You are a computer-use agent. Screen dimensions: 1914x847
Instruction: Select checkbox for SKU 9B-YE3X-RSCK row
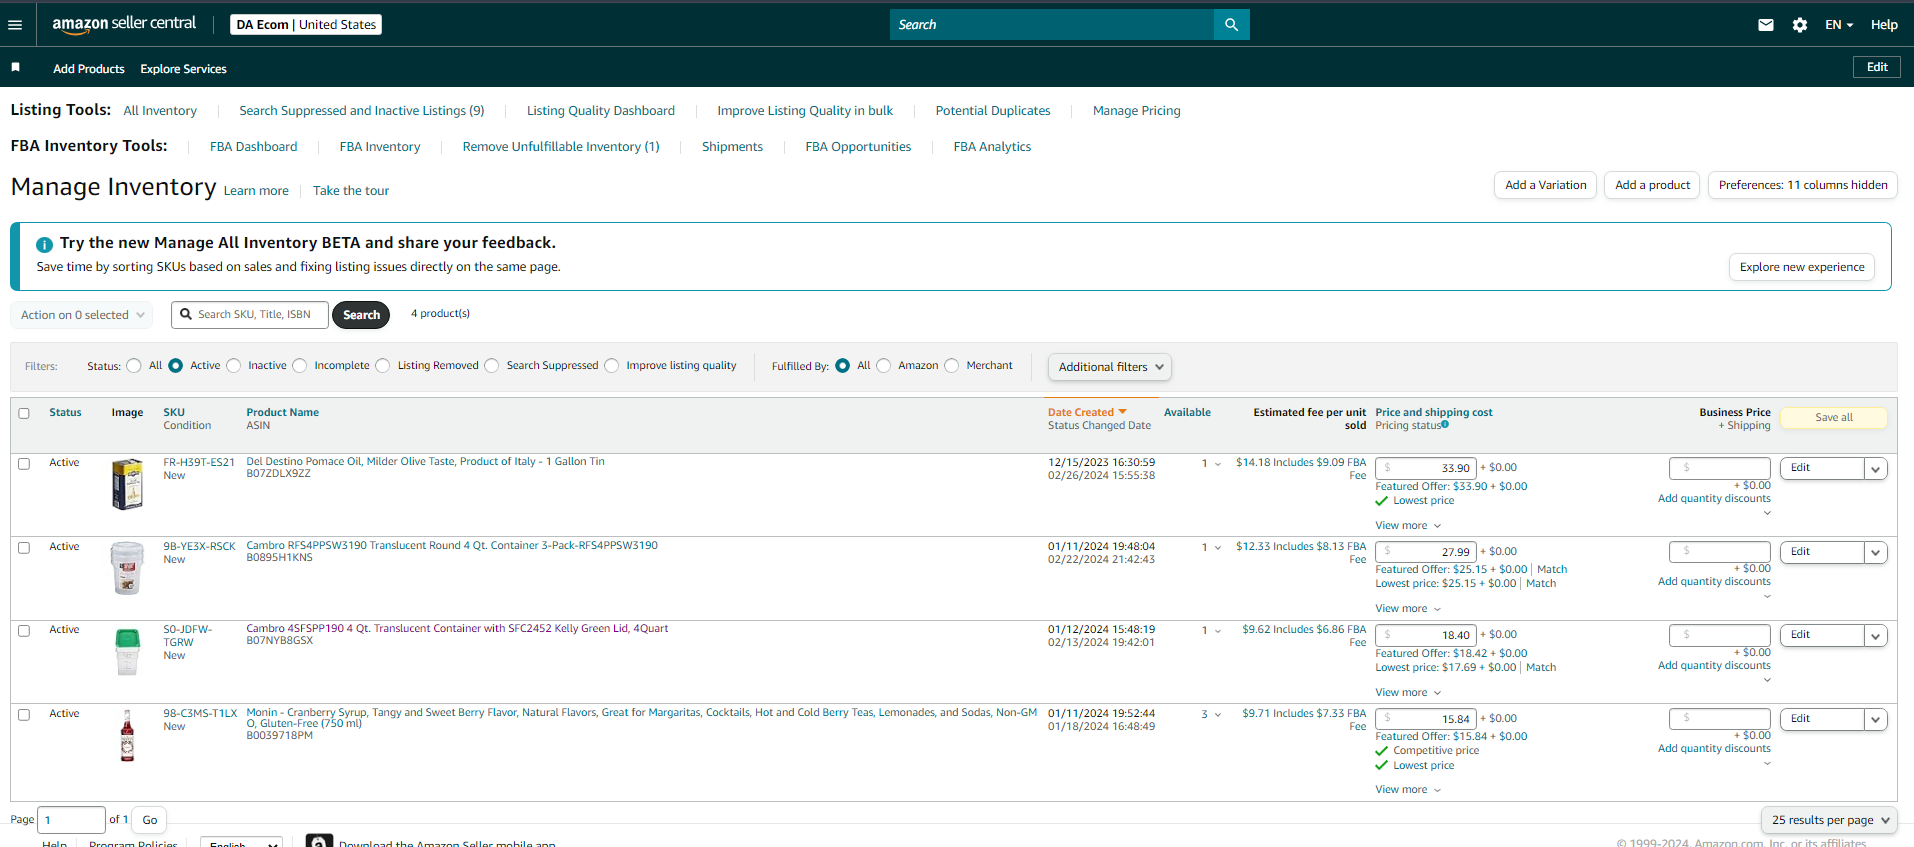(24, 548)
